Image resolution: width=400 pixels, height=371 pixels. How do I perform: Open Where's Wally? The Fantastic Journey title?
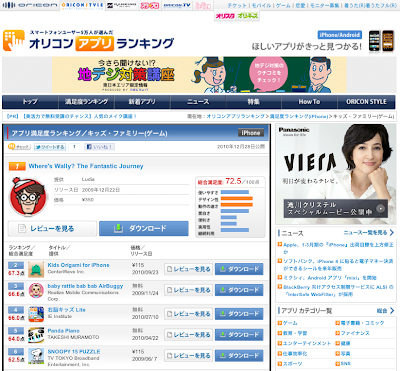tap(86, 166)
